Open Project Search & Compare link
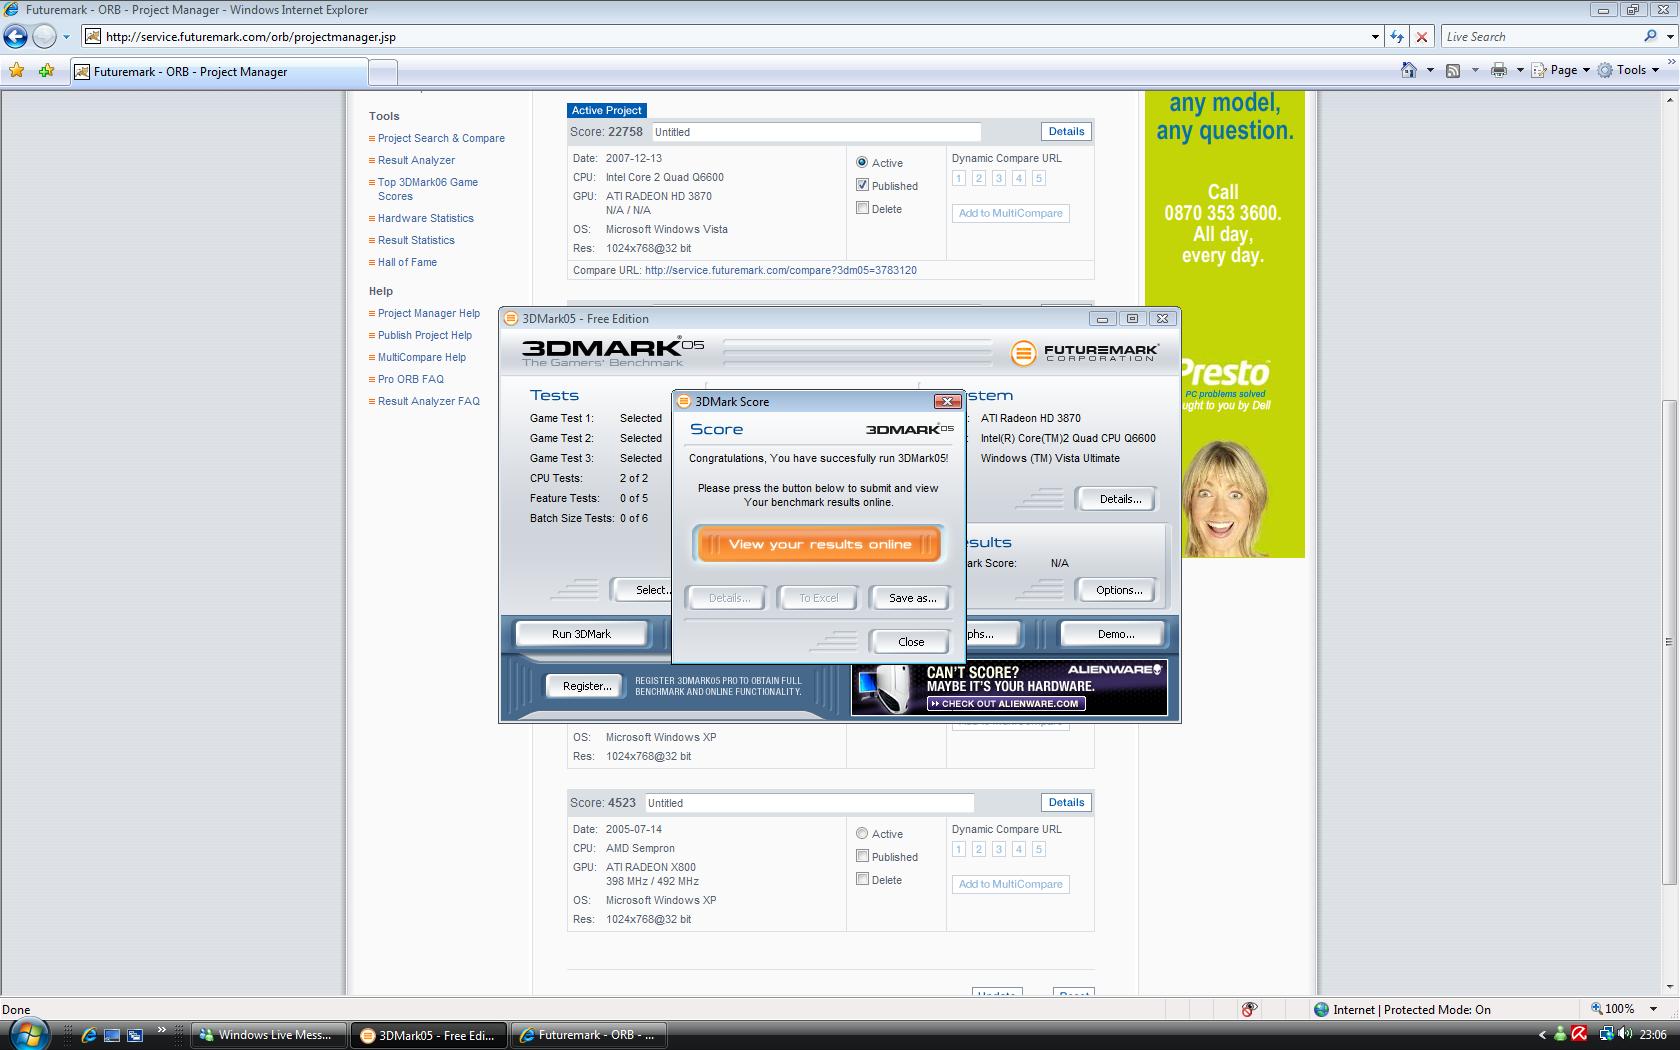 [x=441, y=138]
